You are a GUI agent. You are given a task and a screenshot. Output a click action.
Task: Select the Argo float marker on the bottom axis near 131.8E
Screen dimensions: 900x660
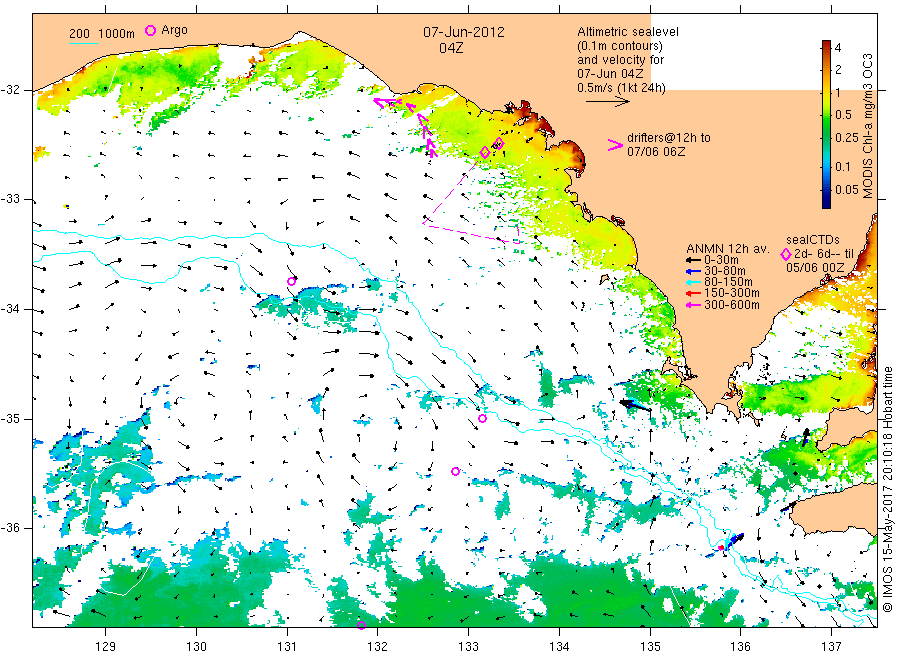click(361, 625)
